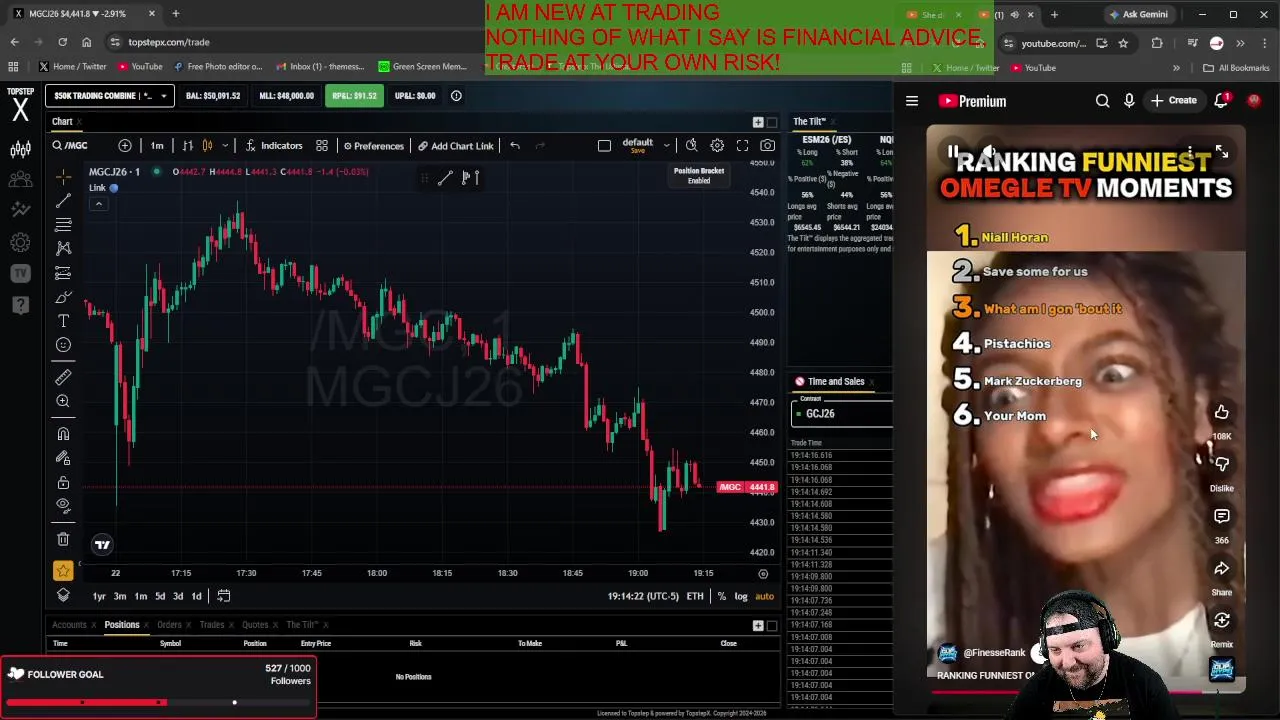Open the Fibonacci retracement tool
This screenshot has width=1280, height=720.
(x=63, y=224)
